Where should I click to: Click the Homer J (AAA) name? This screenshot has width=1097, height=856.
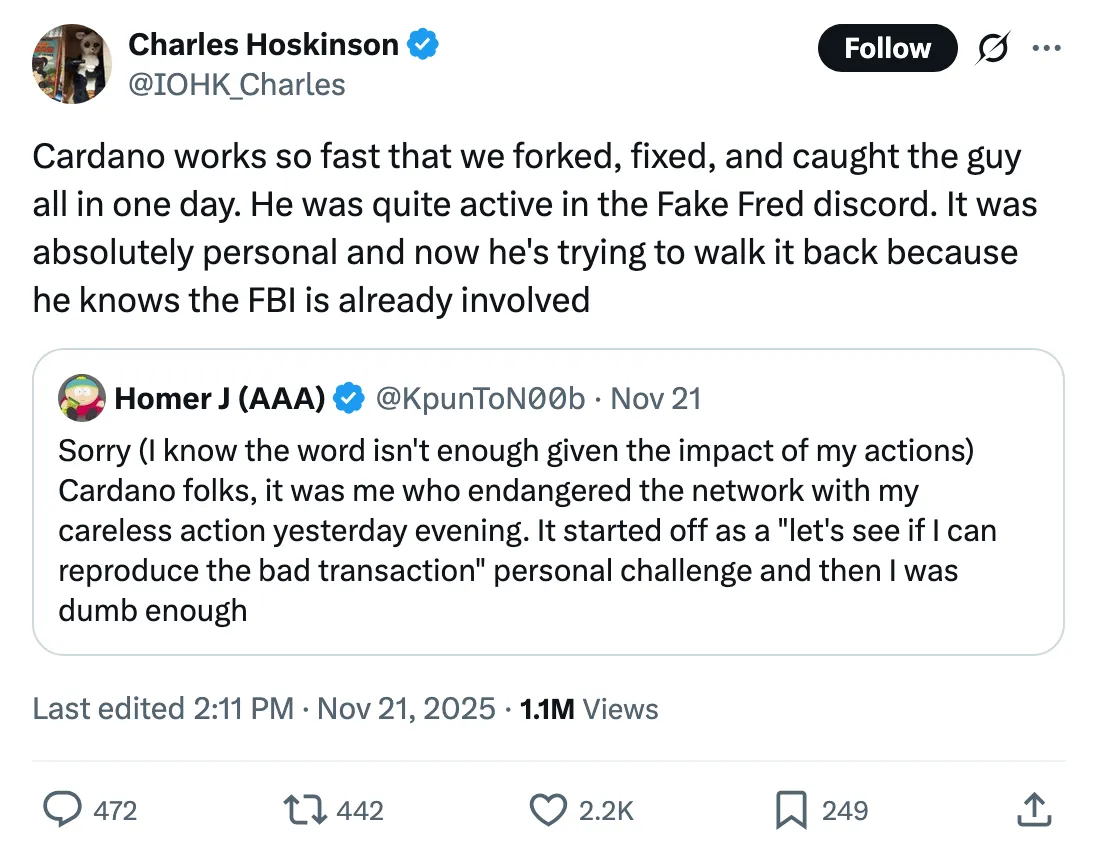click(x=220, y=398)
